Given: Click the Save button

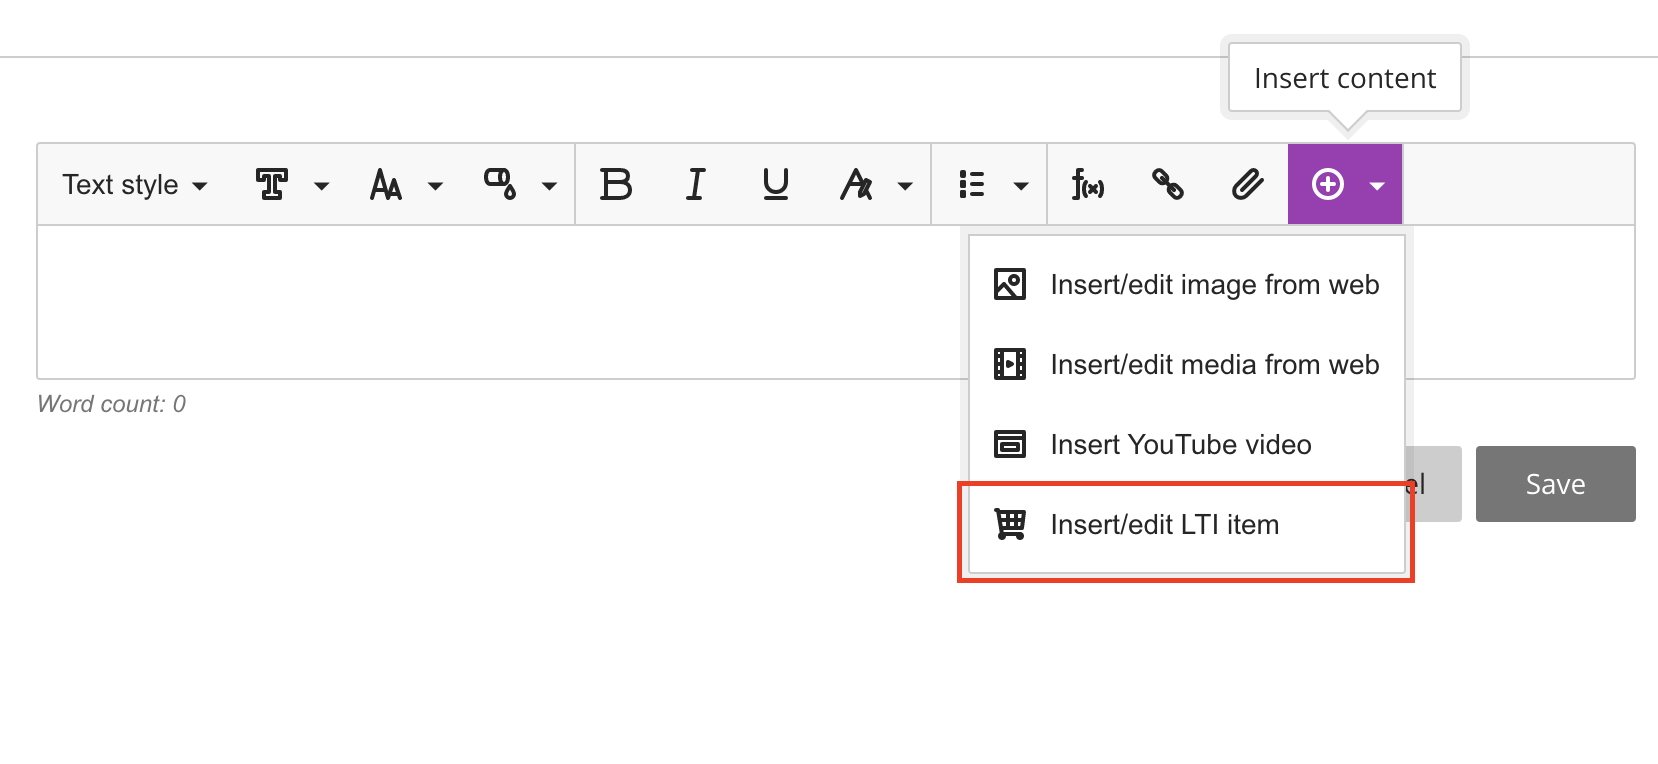Looking at the screenshot, I should click(1555, 484).
